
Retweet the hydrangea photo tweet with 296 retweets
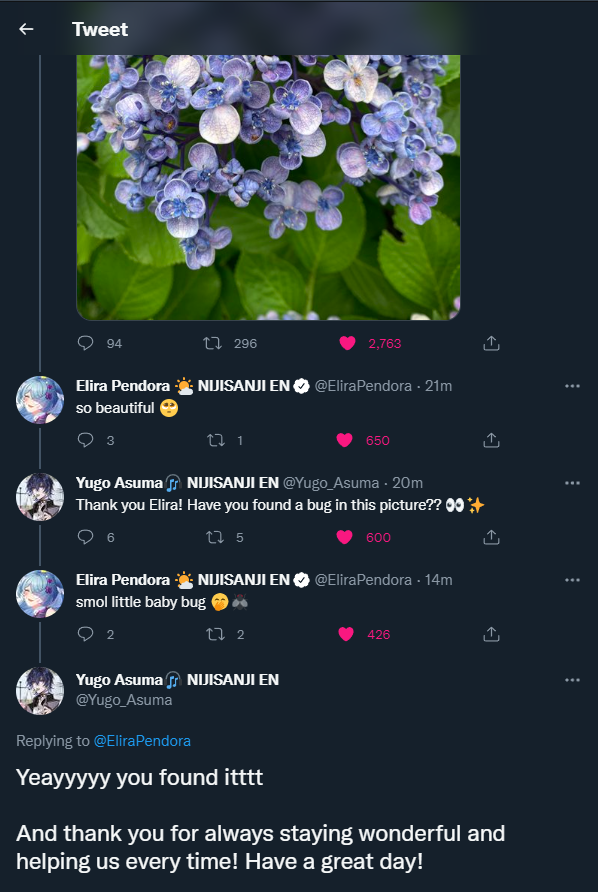[x=213, y=343]
